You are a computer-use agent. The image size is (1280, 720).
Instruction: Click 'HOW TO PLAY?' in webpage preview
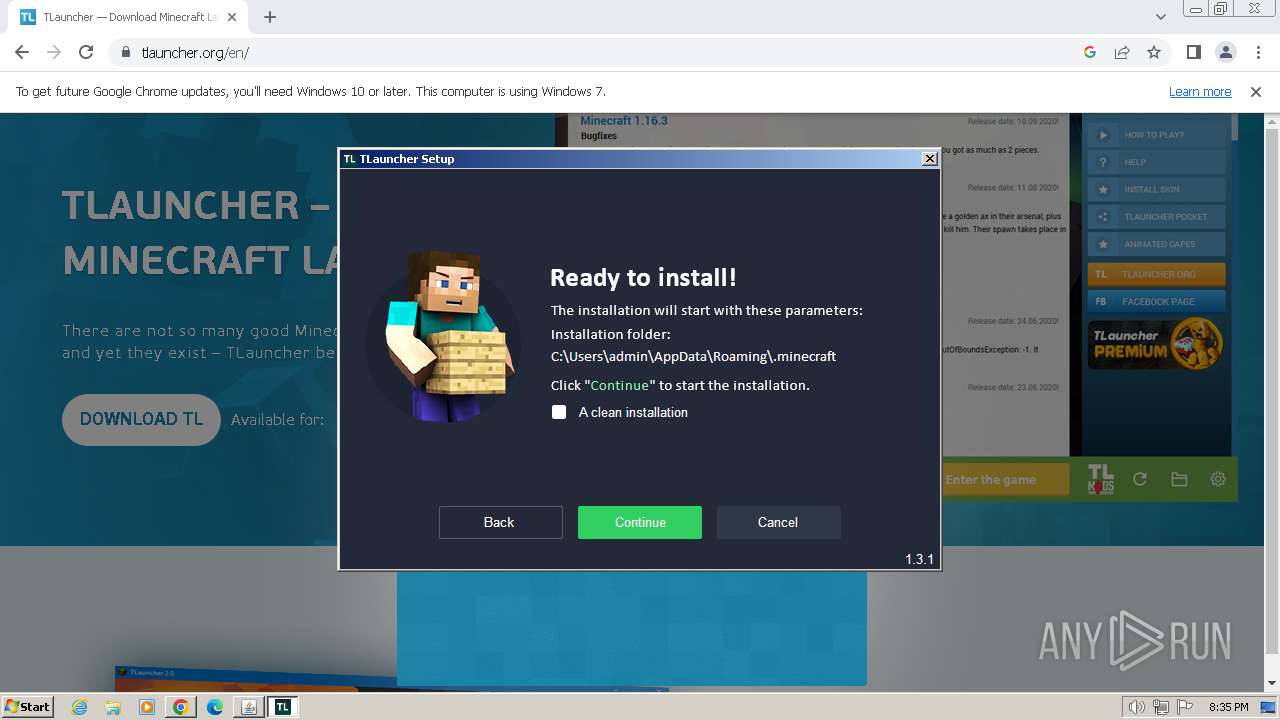coord(1157,135)
